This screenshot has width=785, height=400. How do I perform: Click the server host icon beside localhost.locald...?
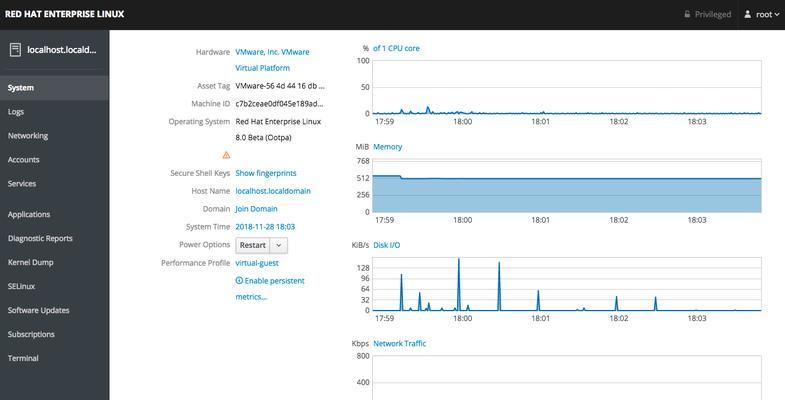[x=16, y=50]
